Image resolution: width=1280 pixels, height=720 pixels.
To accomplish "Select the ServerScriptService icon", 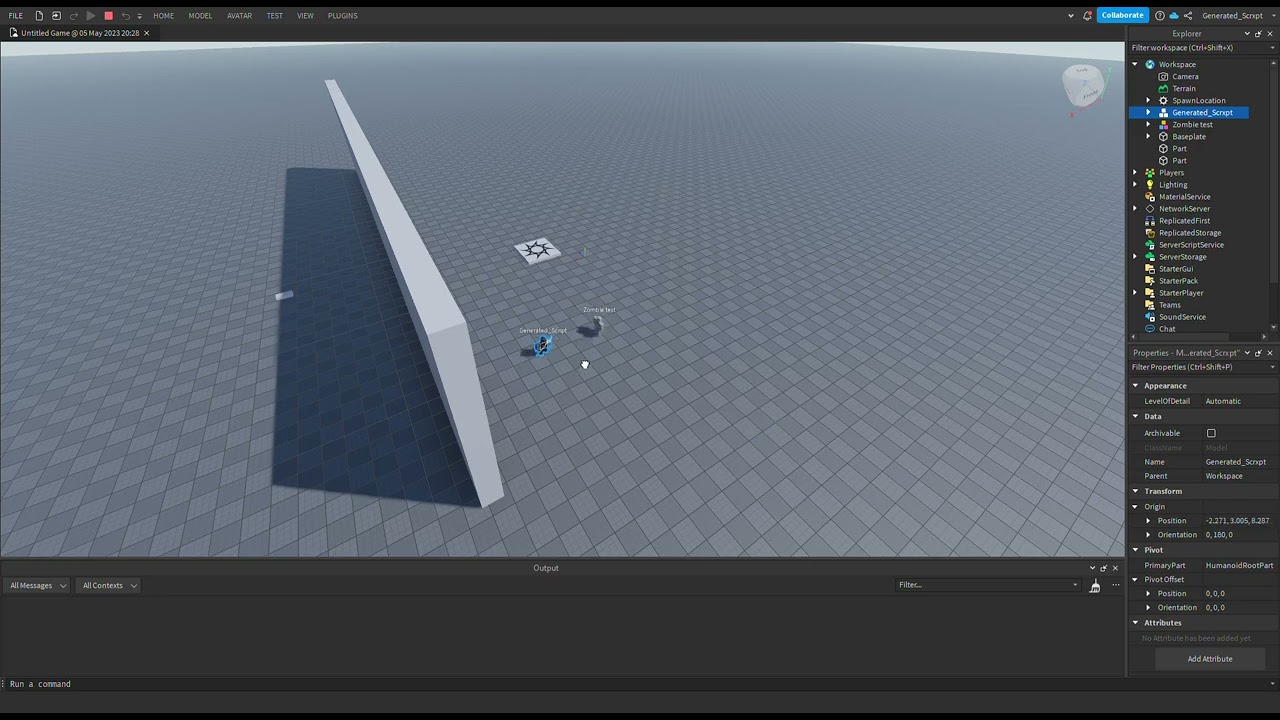I will (1150, 245).
